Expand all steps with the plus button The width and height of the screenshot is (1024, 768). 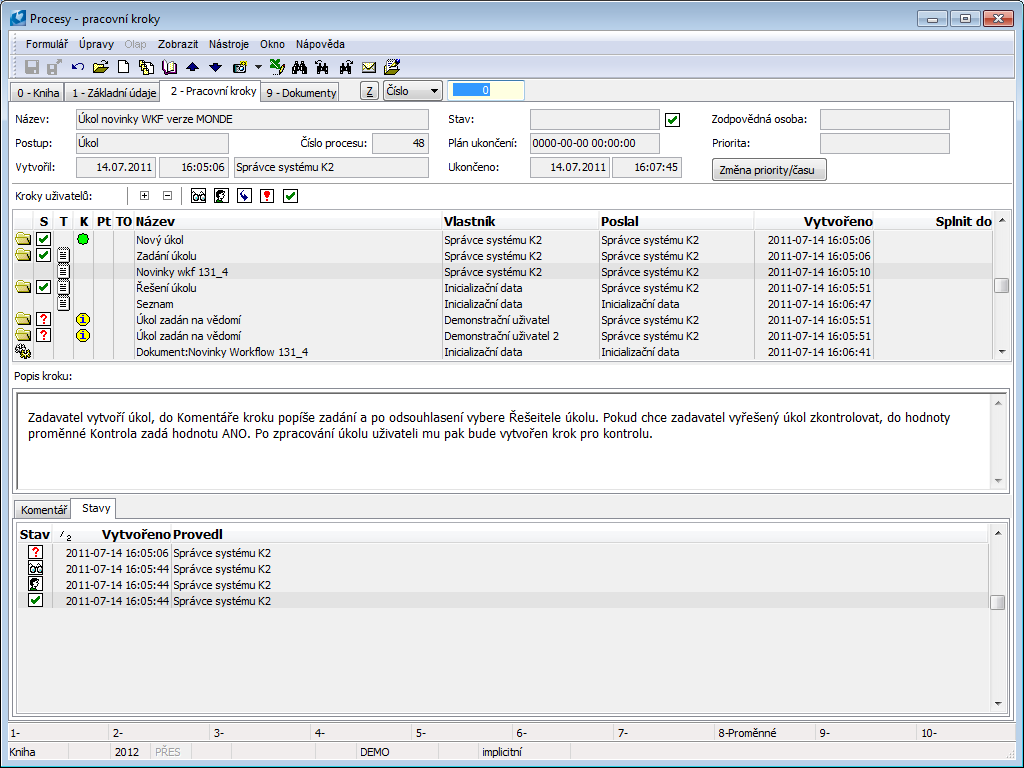coord(144,196)
